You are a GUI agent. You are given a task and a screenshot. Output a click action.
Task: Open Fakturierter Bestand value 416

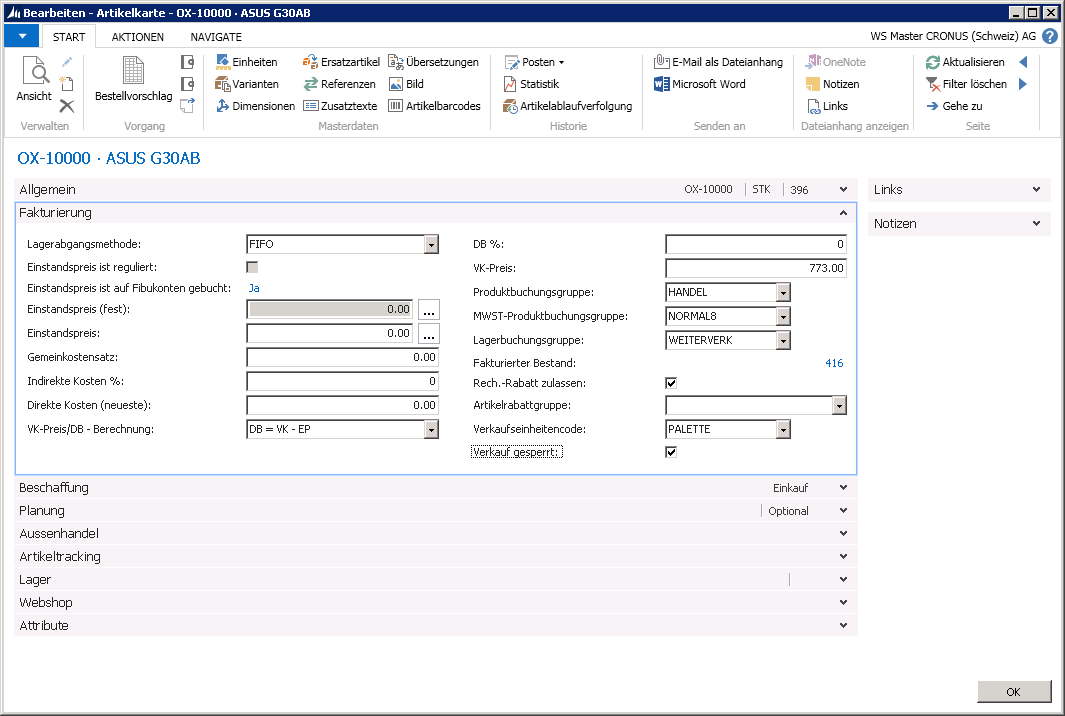pyautogui.click(x=834, y=363)
